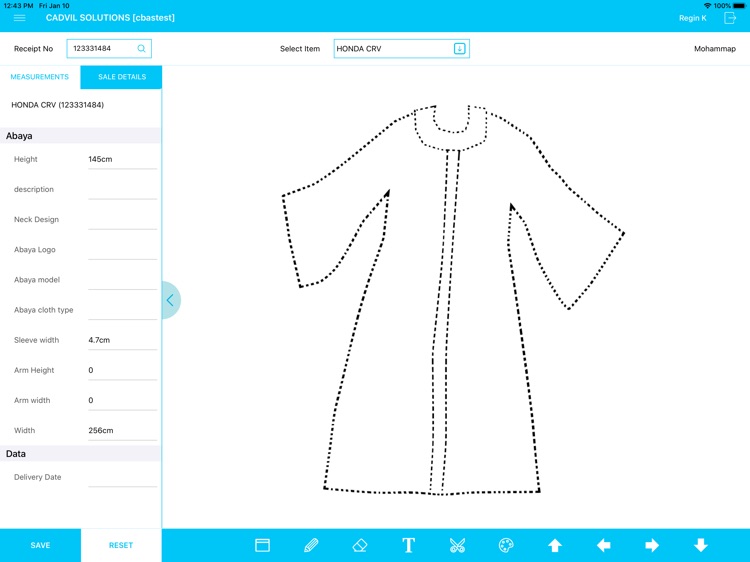Image resolution: width=750 pixels, height=562 pixels.
Task: Click the Wi-Fi icon in status bar
Action: [x=707, y=6]
